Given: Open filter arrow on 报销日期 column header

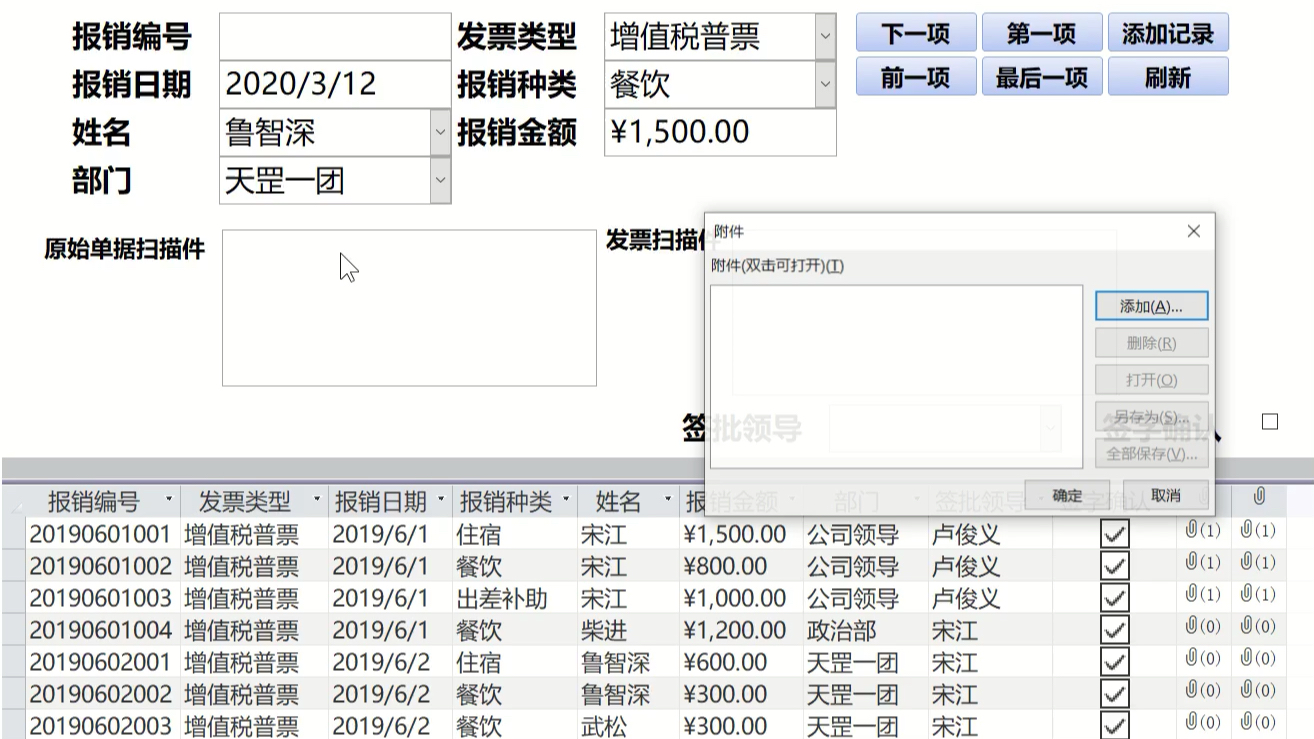Looking at the screenshot, I should 440,499.
